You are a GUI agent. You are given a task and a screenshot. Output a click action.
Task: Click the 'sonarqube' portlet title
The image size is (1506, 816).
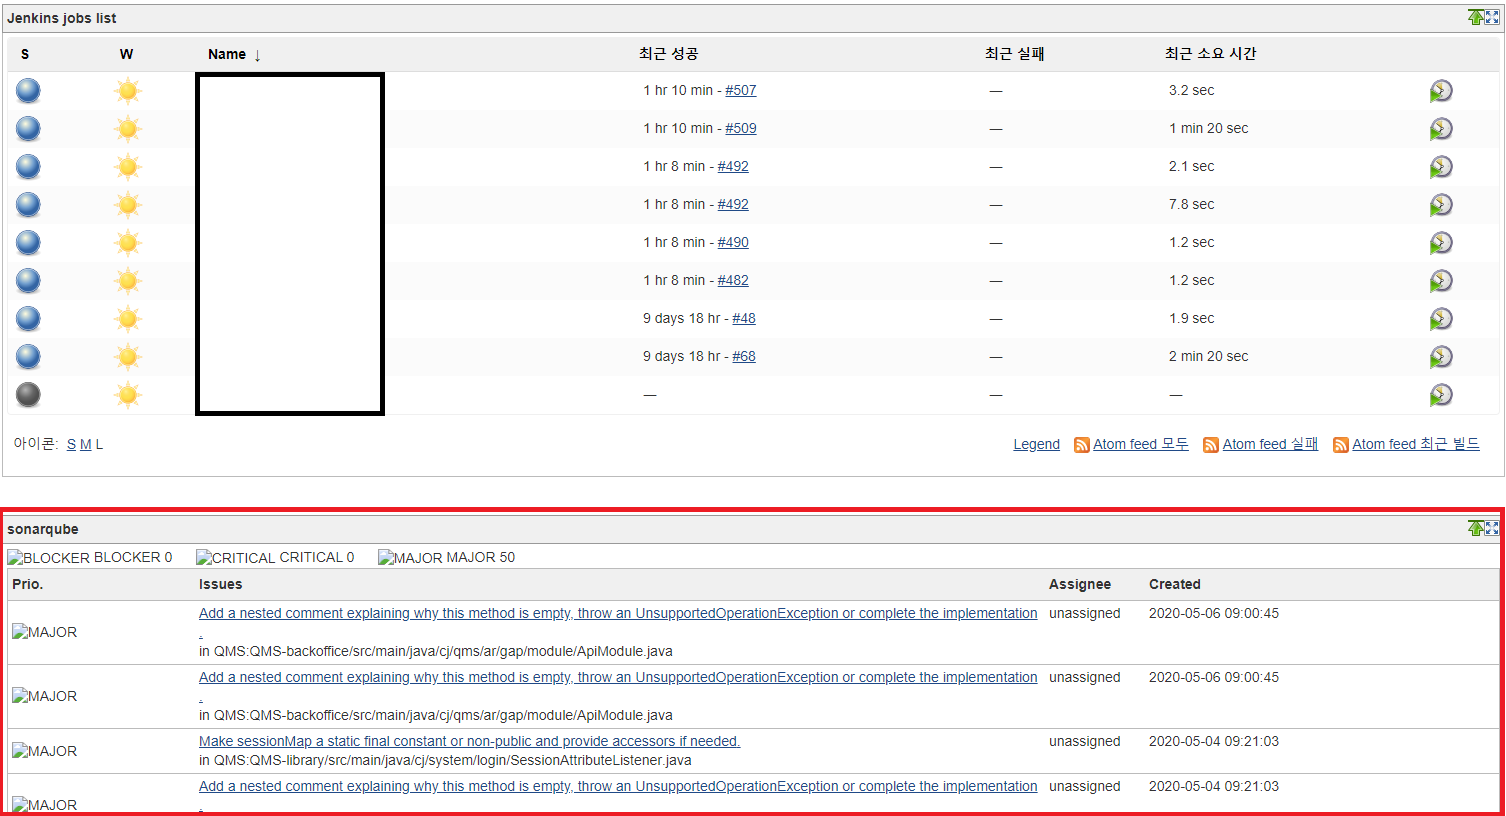click(x=43, y=529)
